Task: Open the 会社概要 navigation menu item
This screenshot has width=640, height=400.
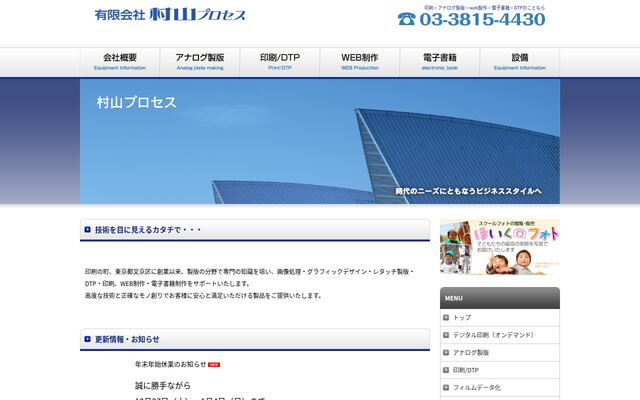Action: [x=120, y=62]
